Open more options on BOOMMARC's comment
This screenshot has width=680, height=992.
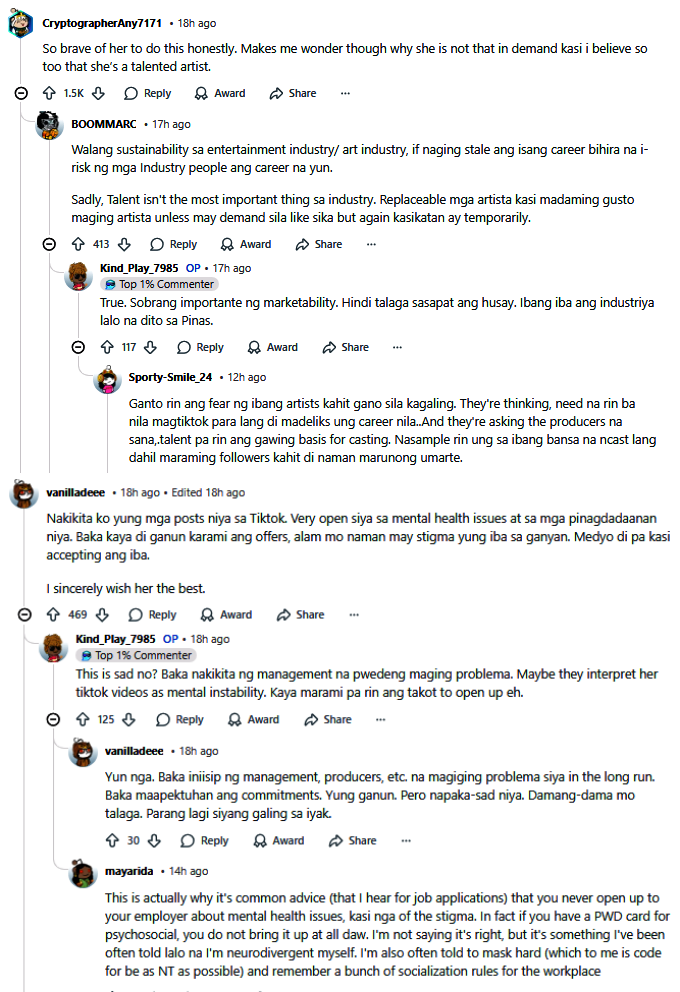coord(371,244)
